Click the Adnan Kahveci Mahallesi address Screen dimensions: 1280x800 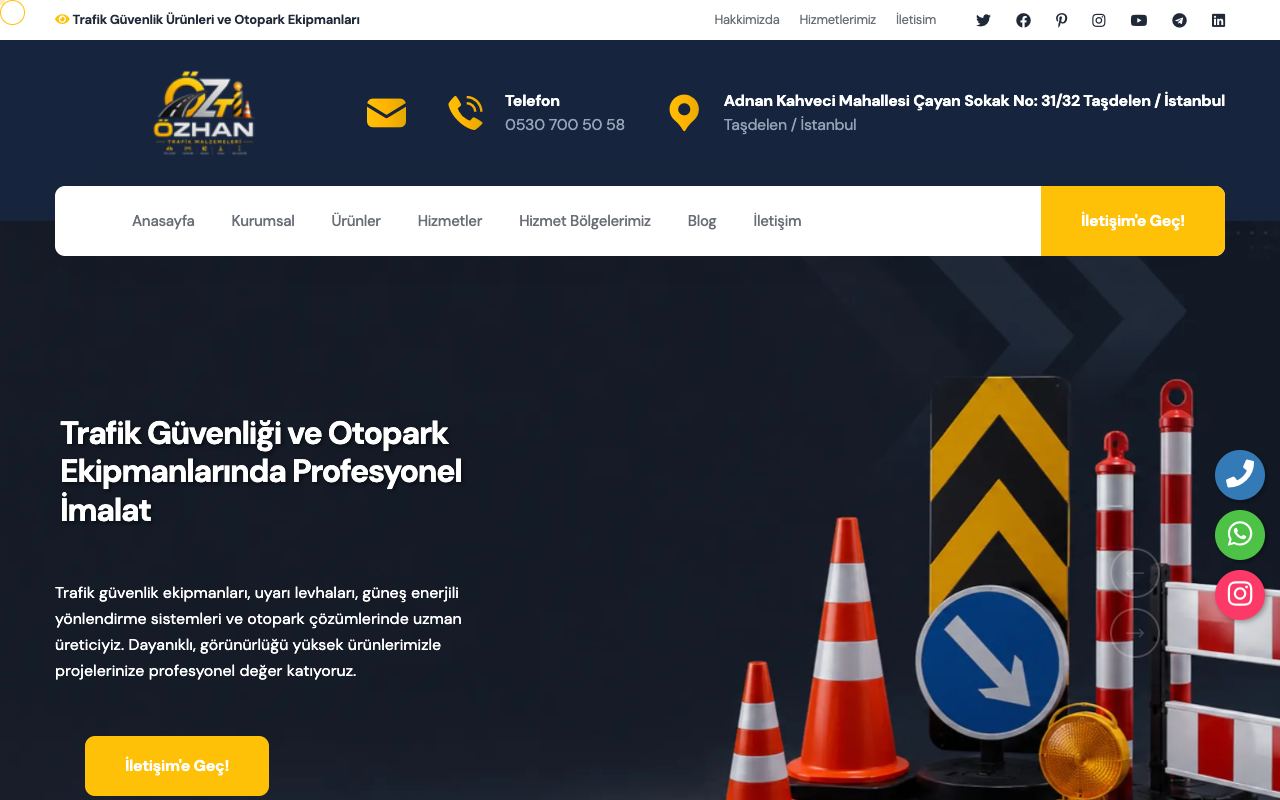point(974,101)
